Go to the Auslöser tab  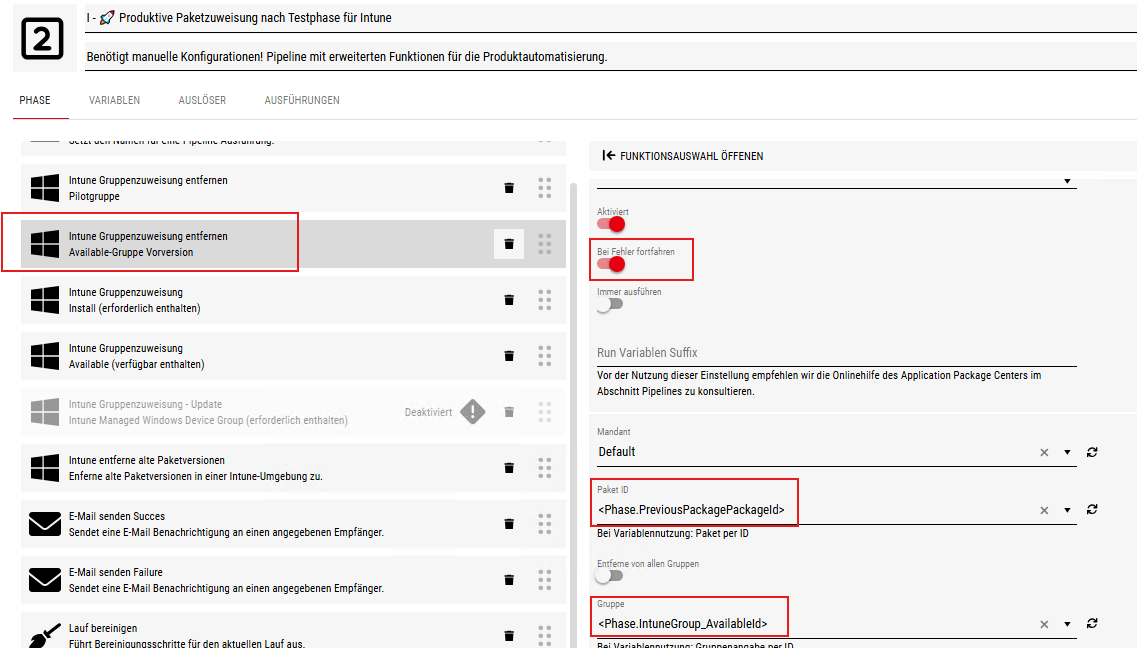[x=202, y=100]
